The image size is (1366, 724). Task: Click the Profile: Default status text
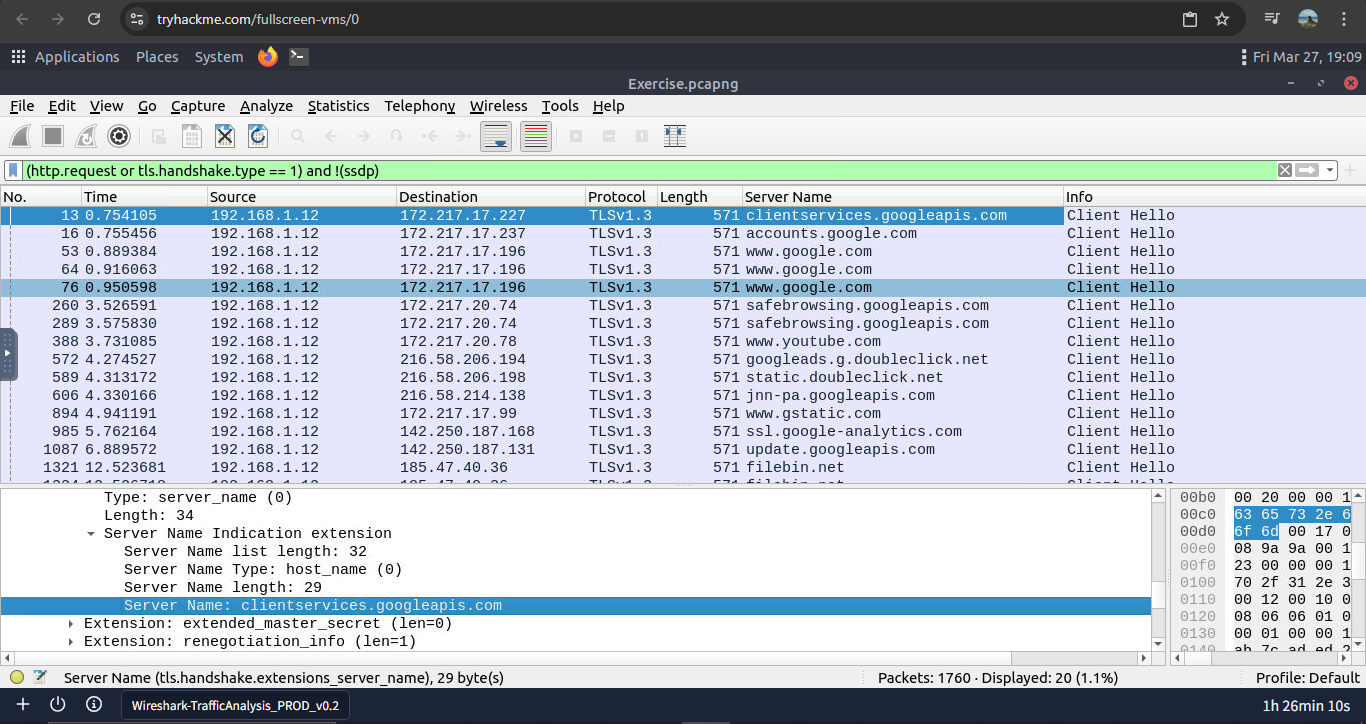pyautogui.click(x=1307, y=677)
